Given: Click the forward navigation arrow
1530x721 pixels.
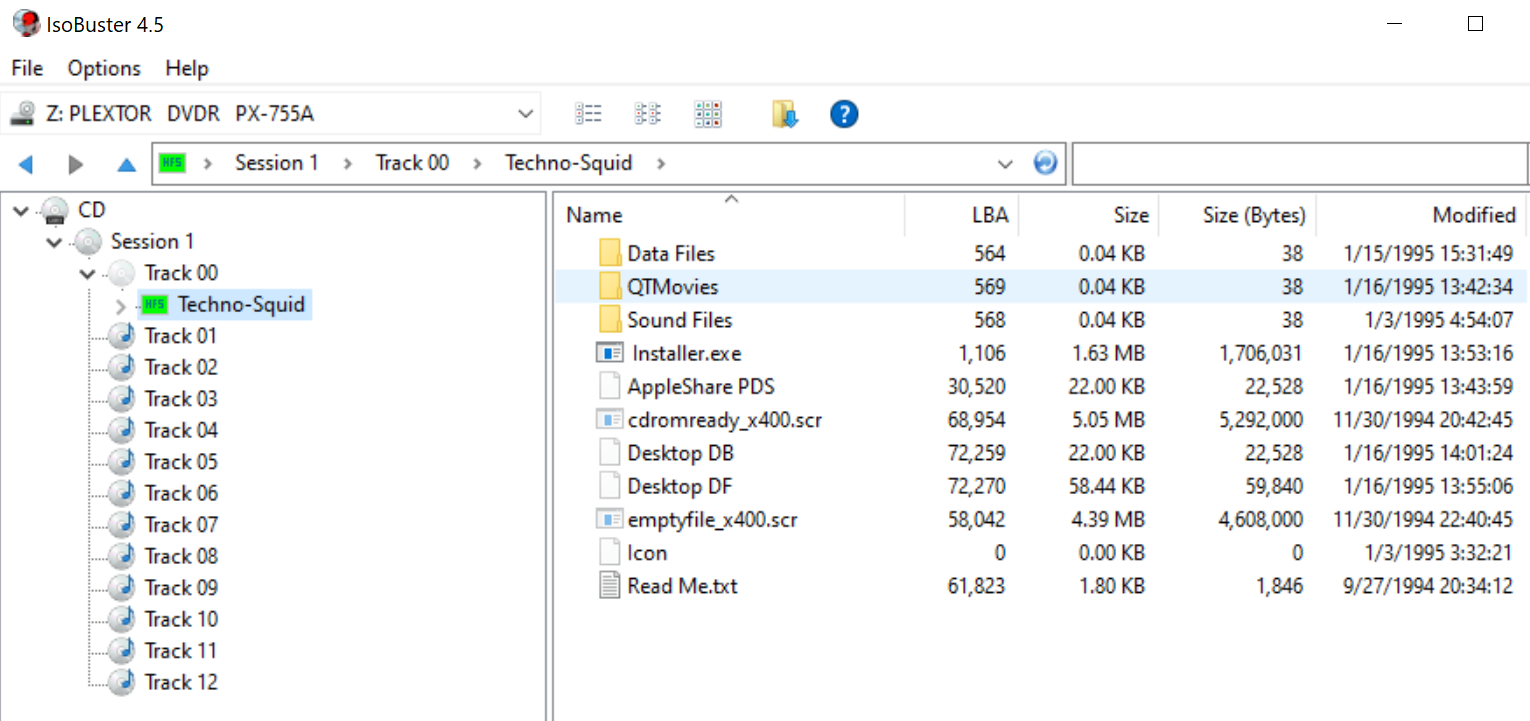Looking at the screenshot, I should (x=76, y=164).
